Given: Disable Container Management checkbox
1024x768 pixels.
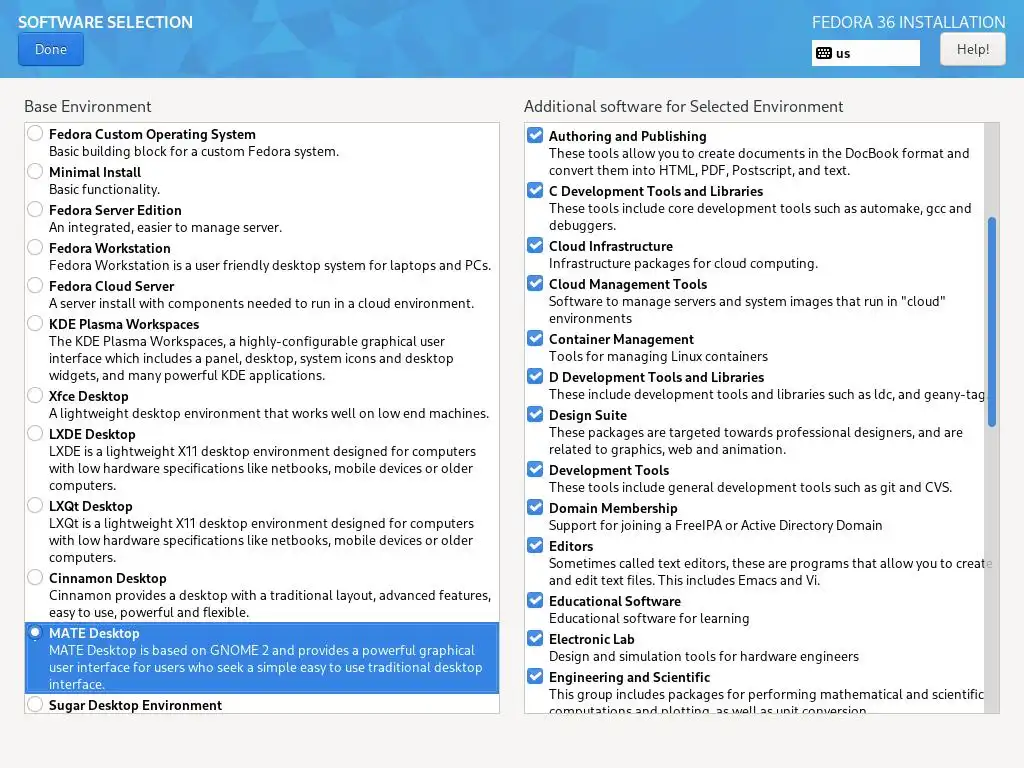Looking at the screenshot, I should coord(535,338).
